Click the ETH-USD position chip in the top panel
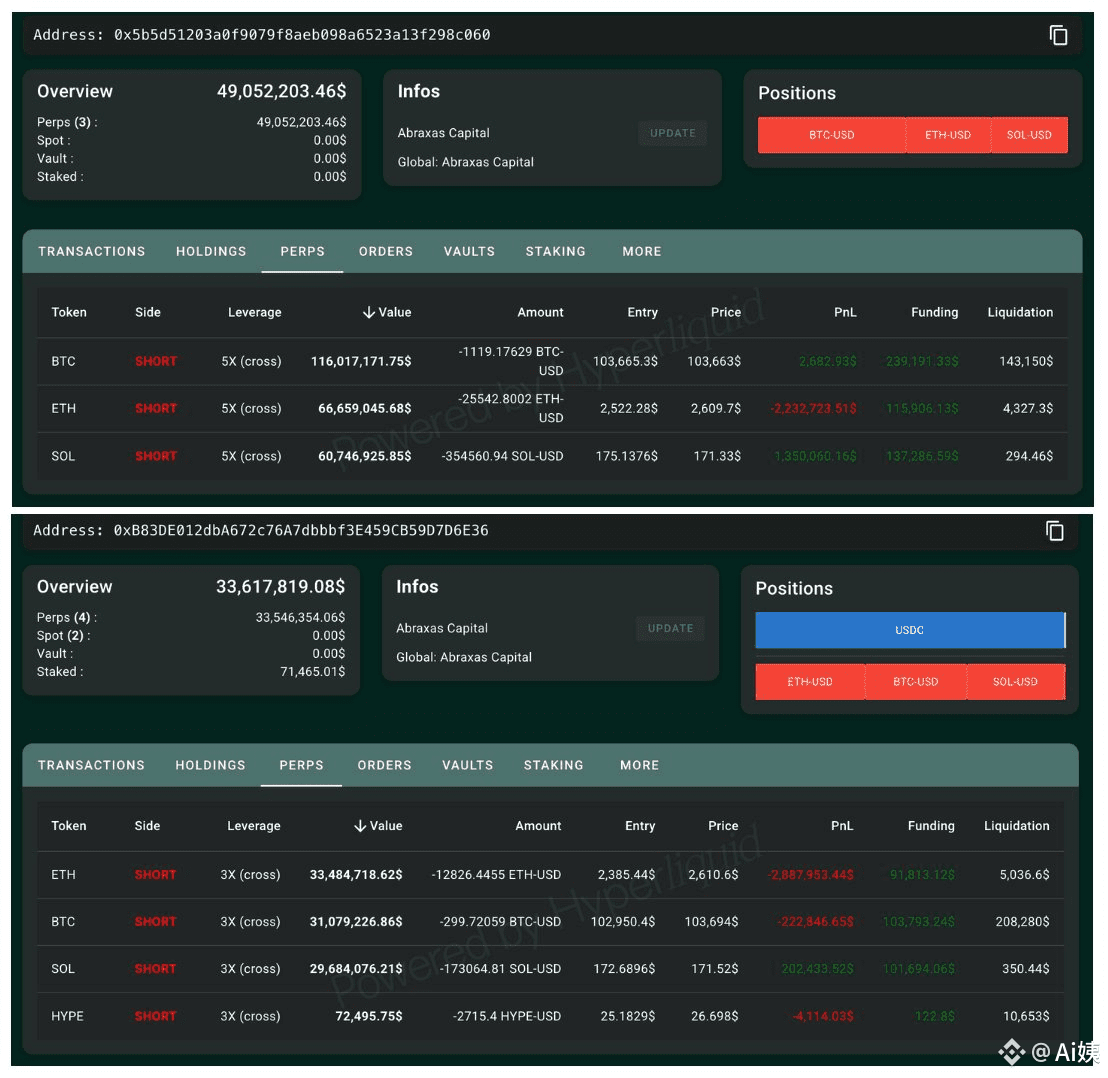The width and height of the screenshot is (1108, 1078). [x=948, y=135]
